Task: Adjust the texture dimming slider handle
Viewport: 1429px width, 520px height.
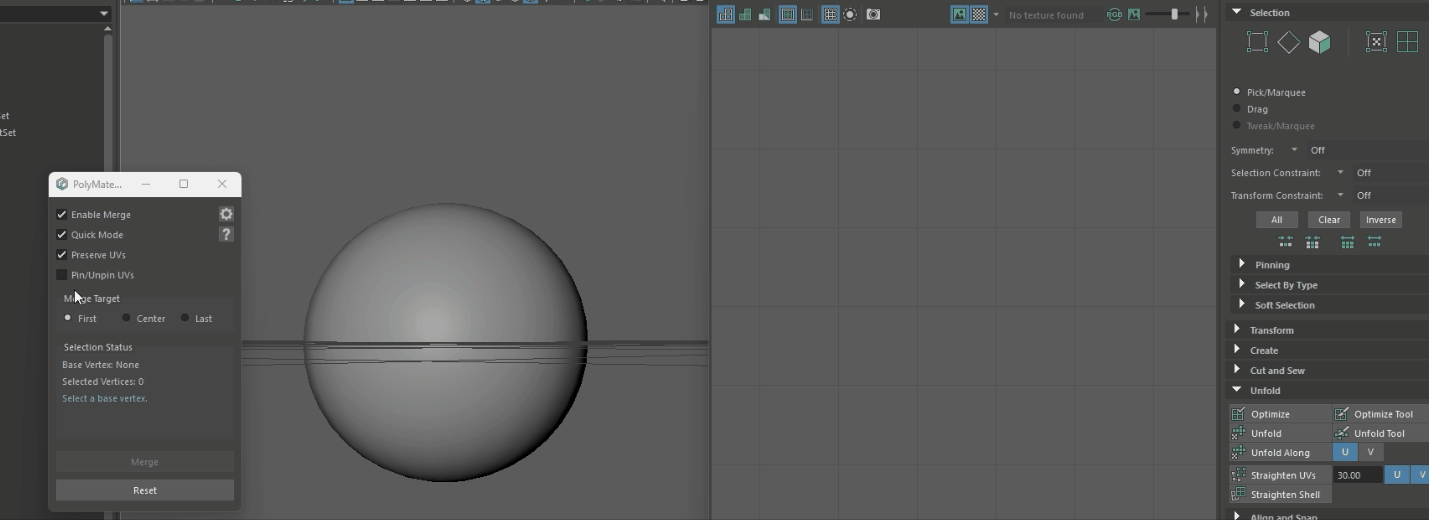Action: click(1174, 14)
